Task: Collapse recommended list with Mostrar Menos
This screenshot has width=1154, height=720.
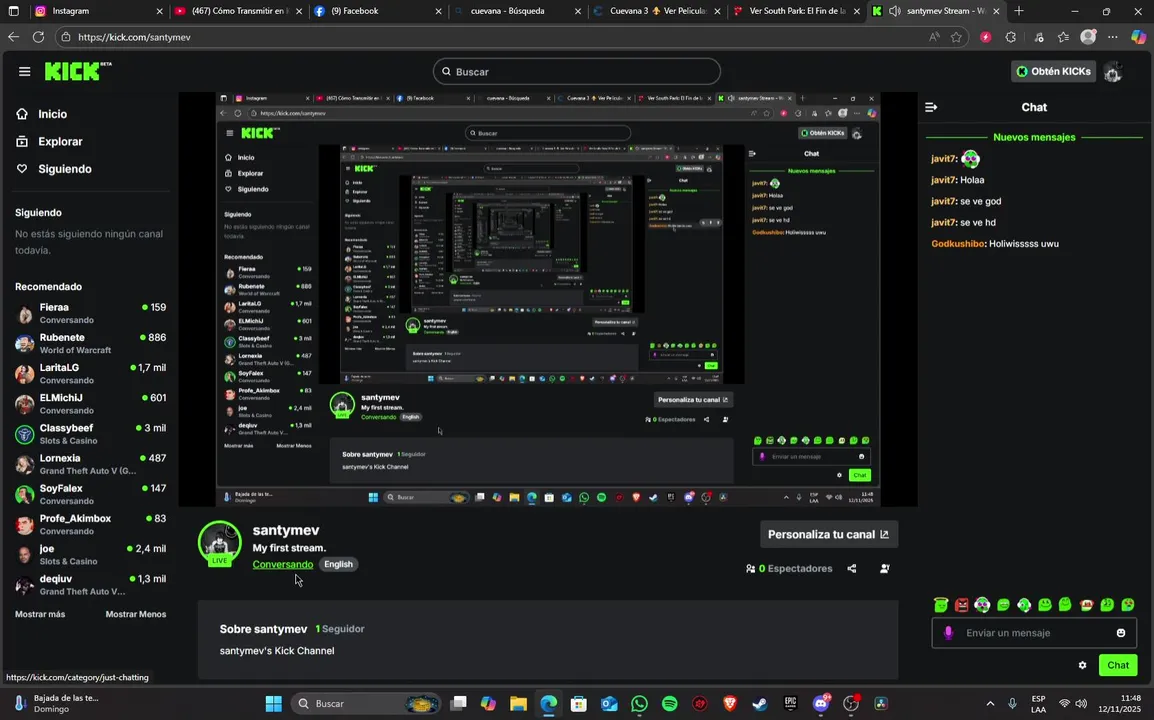Action: (x=135, y=614)
